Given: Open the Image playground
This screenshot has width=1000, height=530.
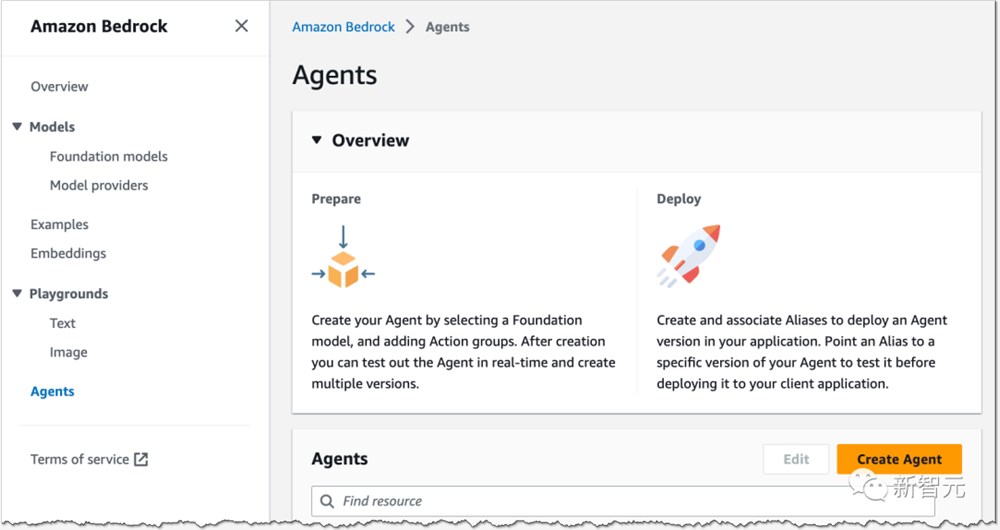Looking at the screenshot, I should (68, 353).
